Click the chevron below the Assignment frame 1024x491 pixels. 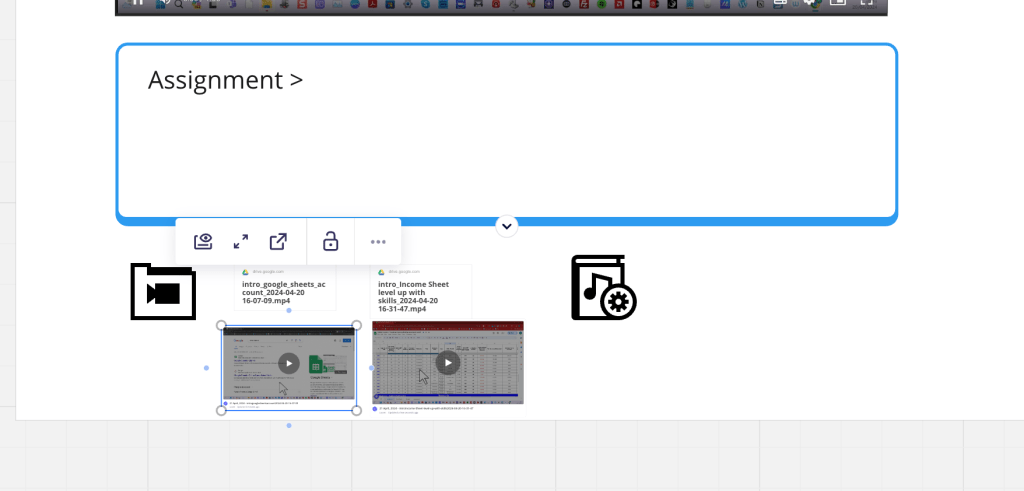507,226
